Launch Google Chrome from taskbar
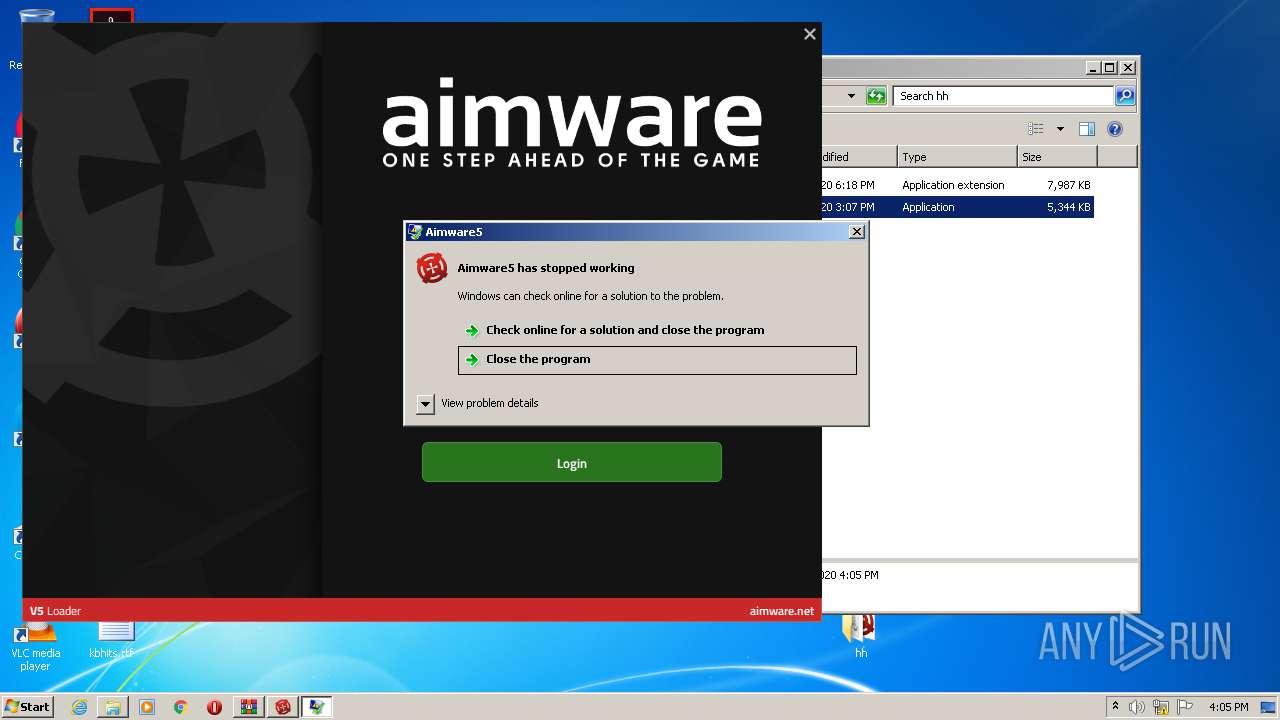Viewport: 1280px width, 720px height. click(x=180, y=707)
